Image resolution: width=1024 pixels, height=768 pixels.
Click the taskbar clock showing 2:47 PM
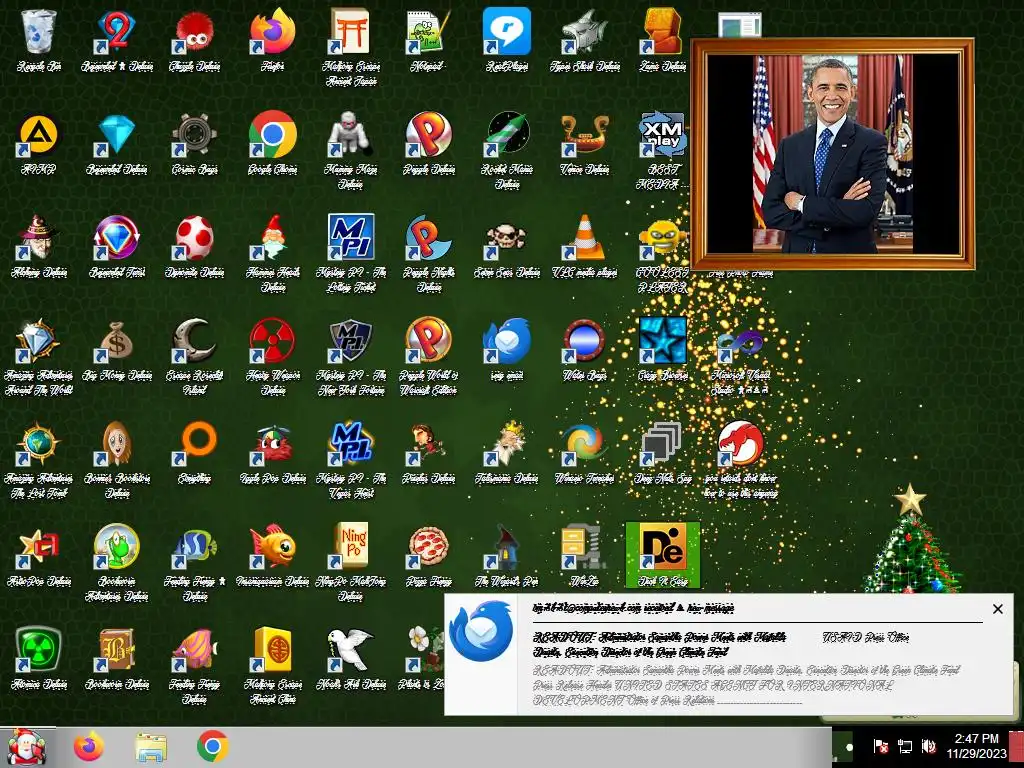(976, 746)
